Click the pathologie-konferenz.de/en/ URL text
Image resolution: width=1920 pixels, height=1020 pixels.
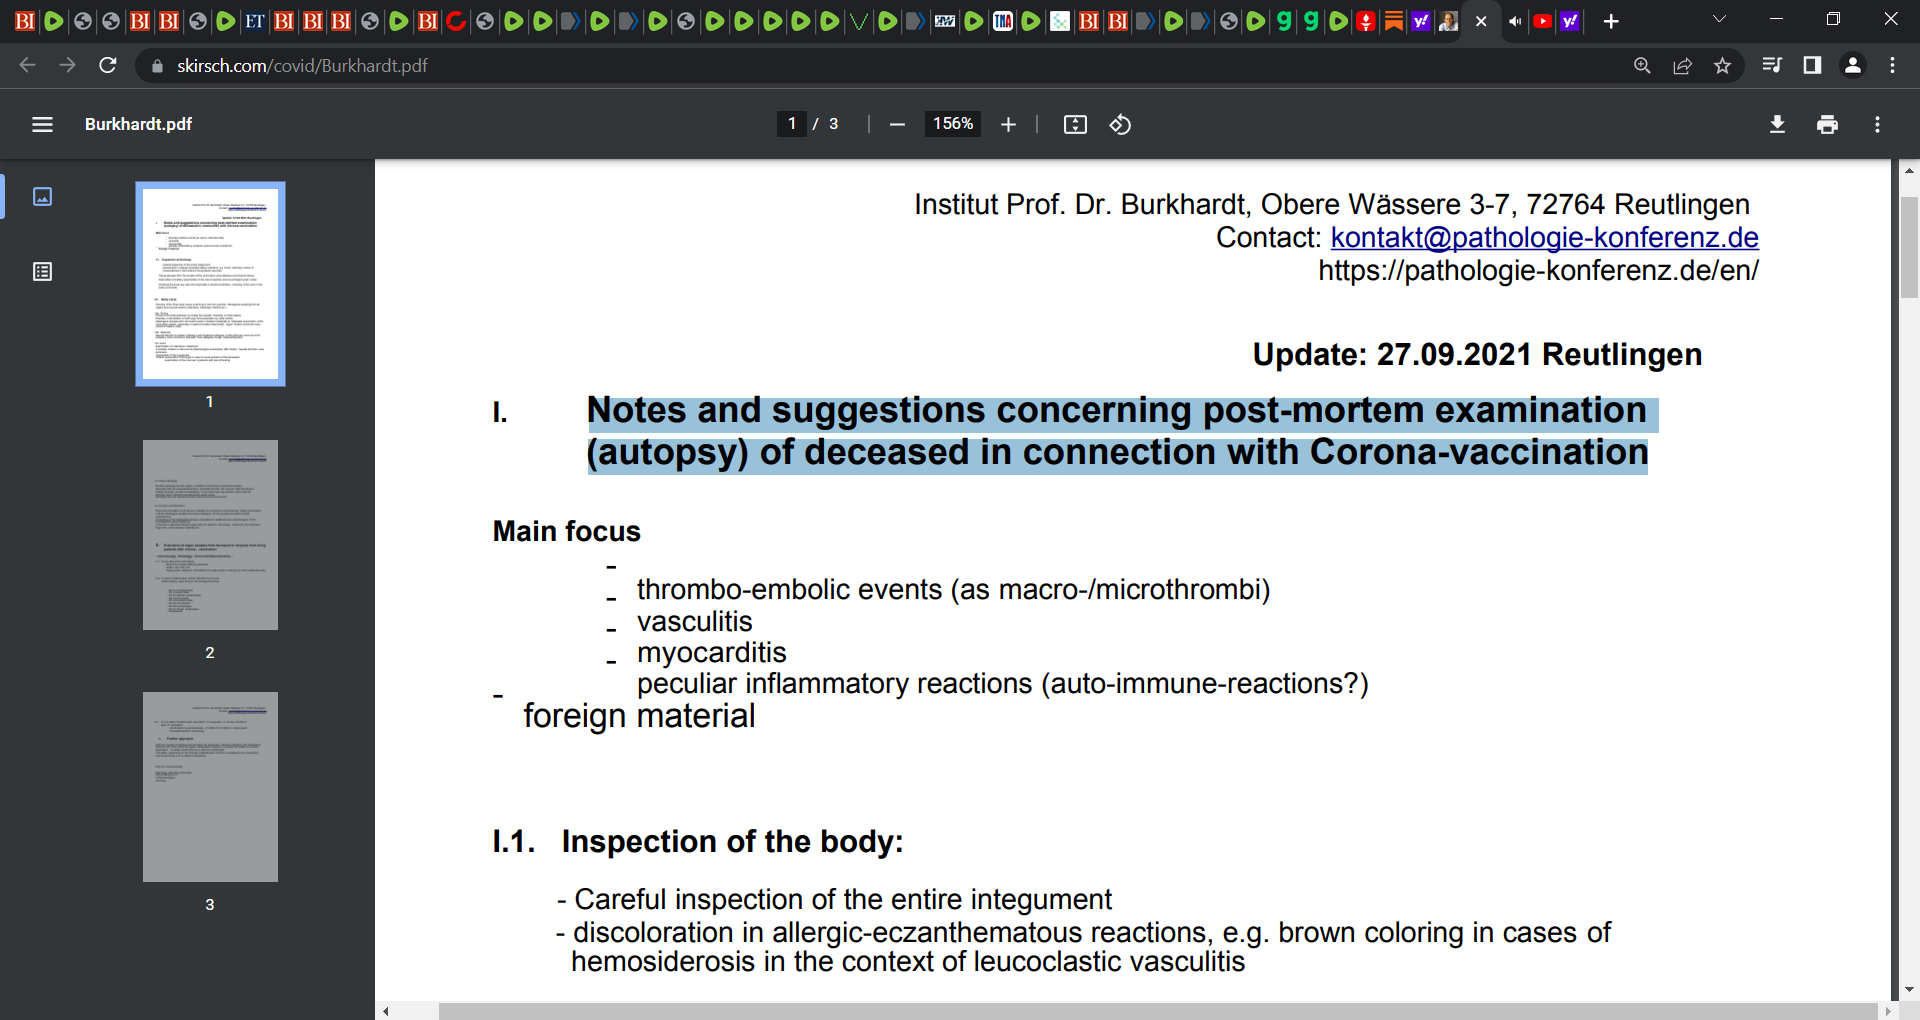coord(1538,270)
